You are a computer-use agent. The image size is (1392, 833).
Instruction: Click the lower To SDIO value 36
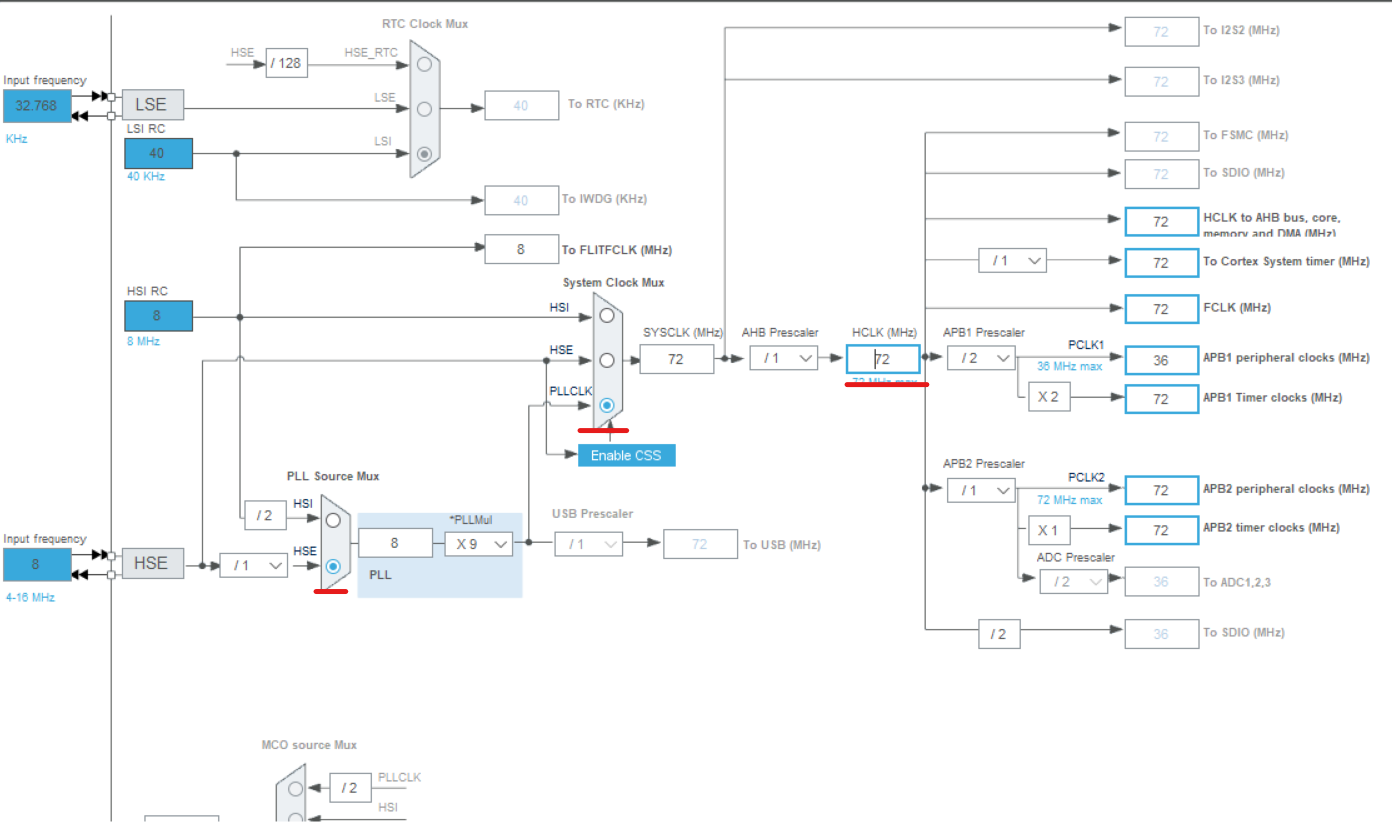pos(1162,634)
